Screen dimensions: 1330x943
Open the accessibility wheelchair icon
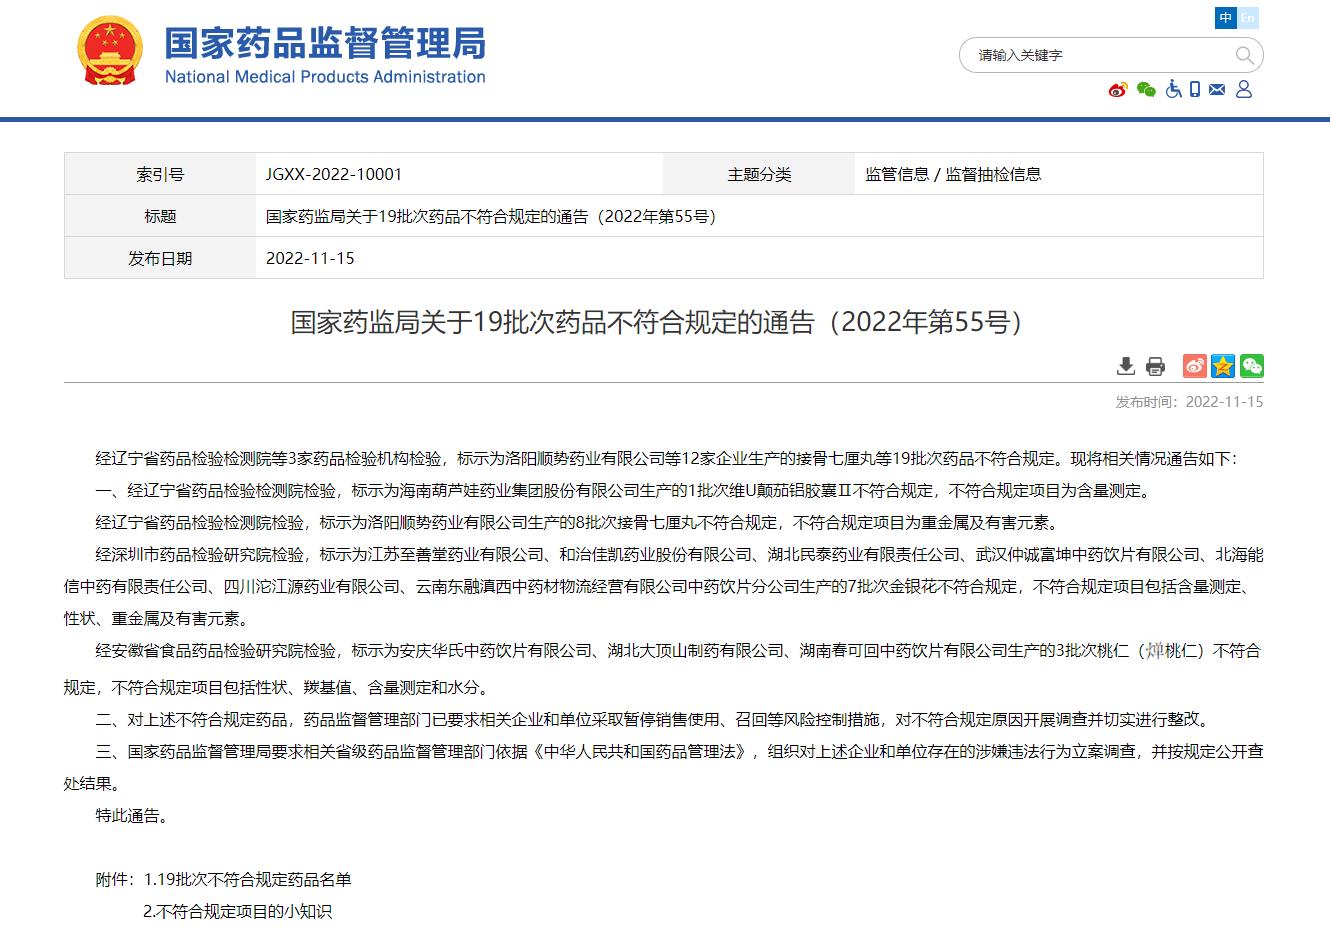tap(1173, 90)
